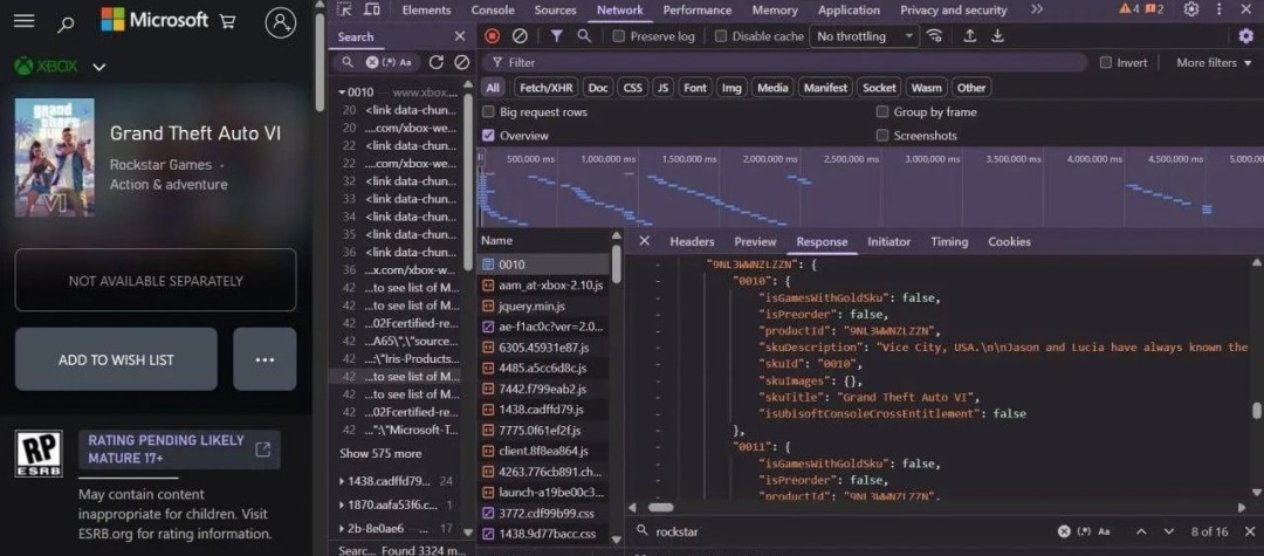Expand the 1438.cadffd79 search result group
Viewport: 1264px width, 556px height.
(x=343, y=481)
